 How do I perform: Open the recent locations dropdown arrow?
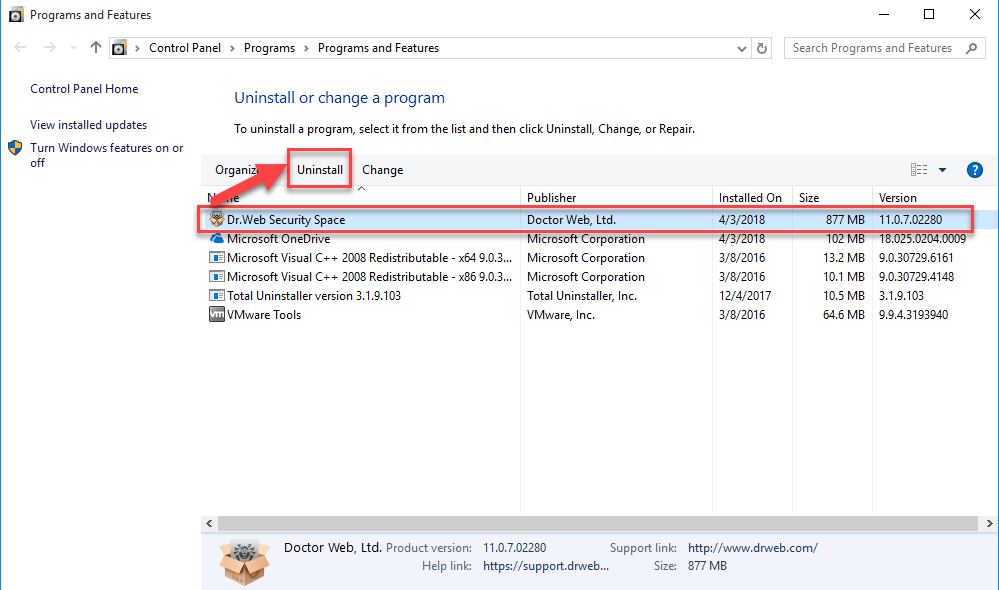coord(73,48)
